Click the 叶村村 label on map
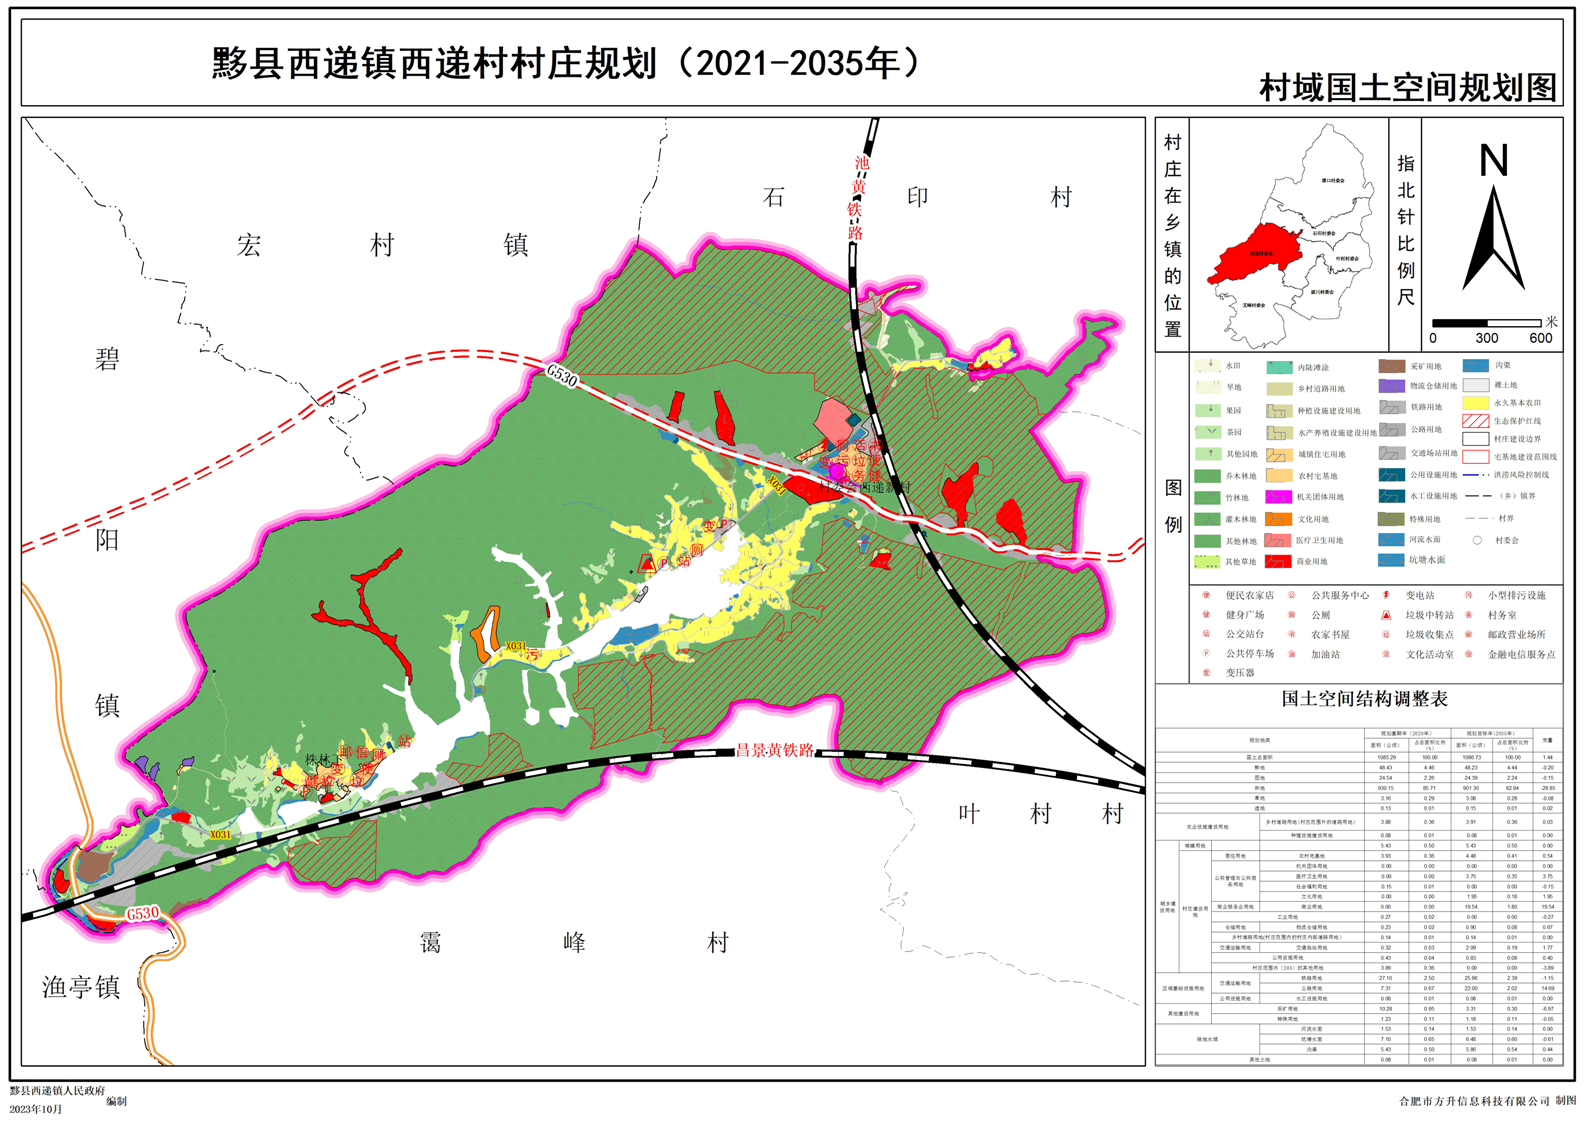The image size is (1587, 1122). (1041, 813)
